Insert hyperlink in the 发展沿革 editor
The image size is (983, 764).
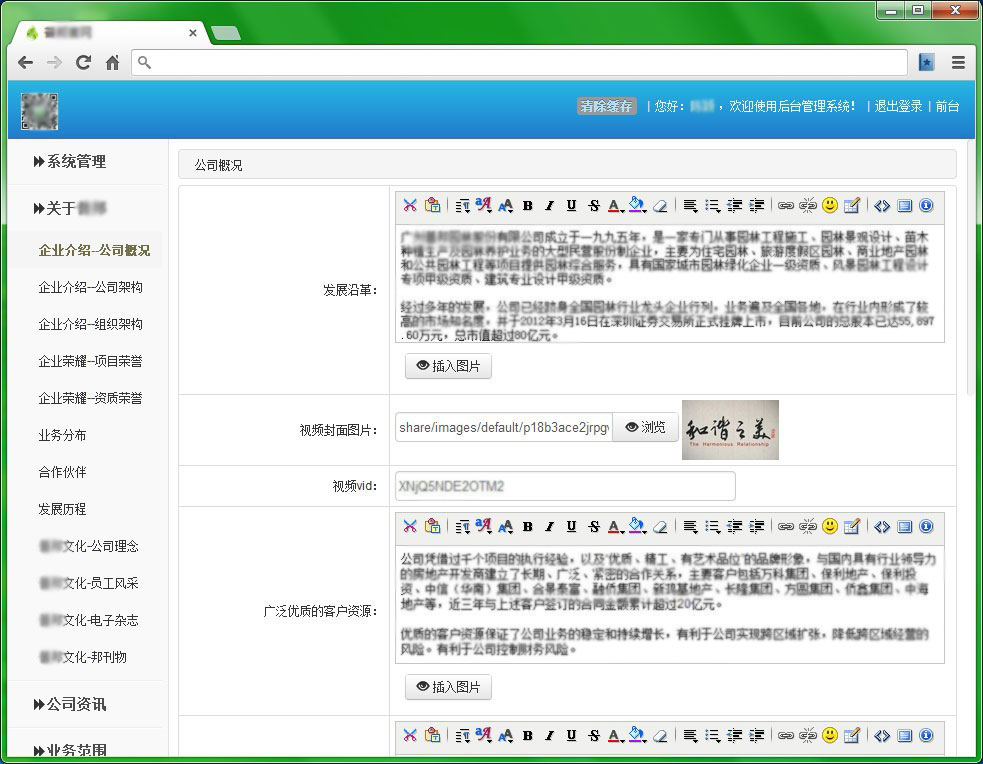tap(786, 206)
